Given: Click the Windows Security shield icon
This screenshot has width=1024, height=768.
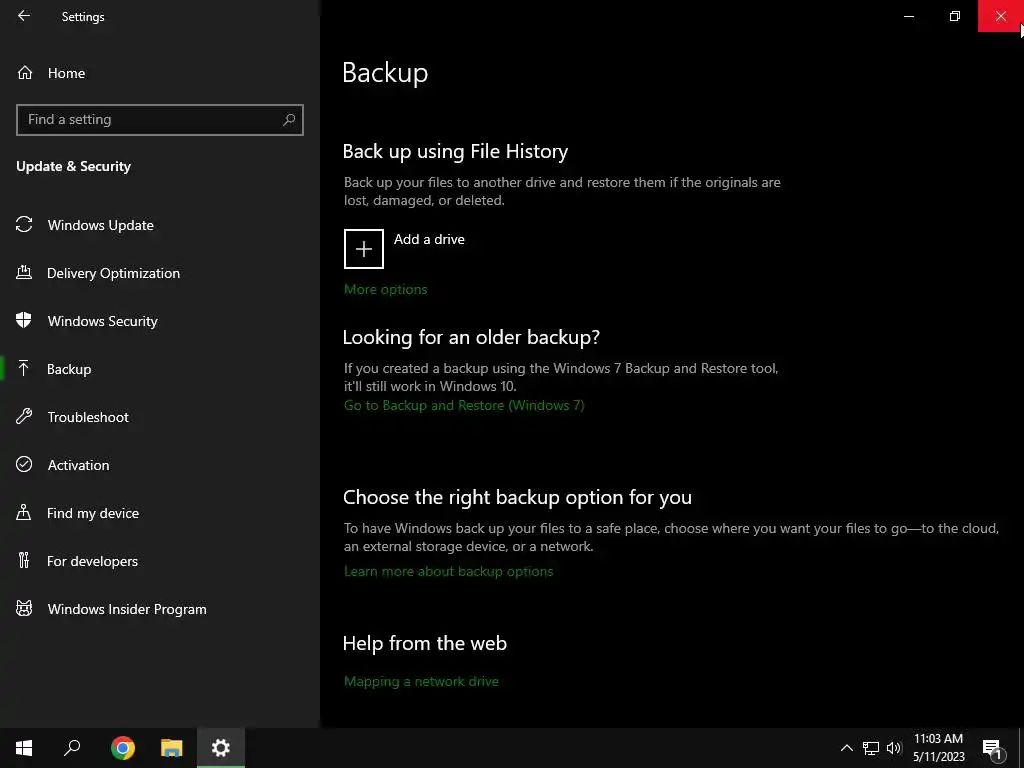Looking at the screenshot, I should pos(24,320).
